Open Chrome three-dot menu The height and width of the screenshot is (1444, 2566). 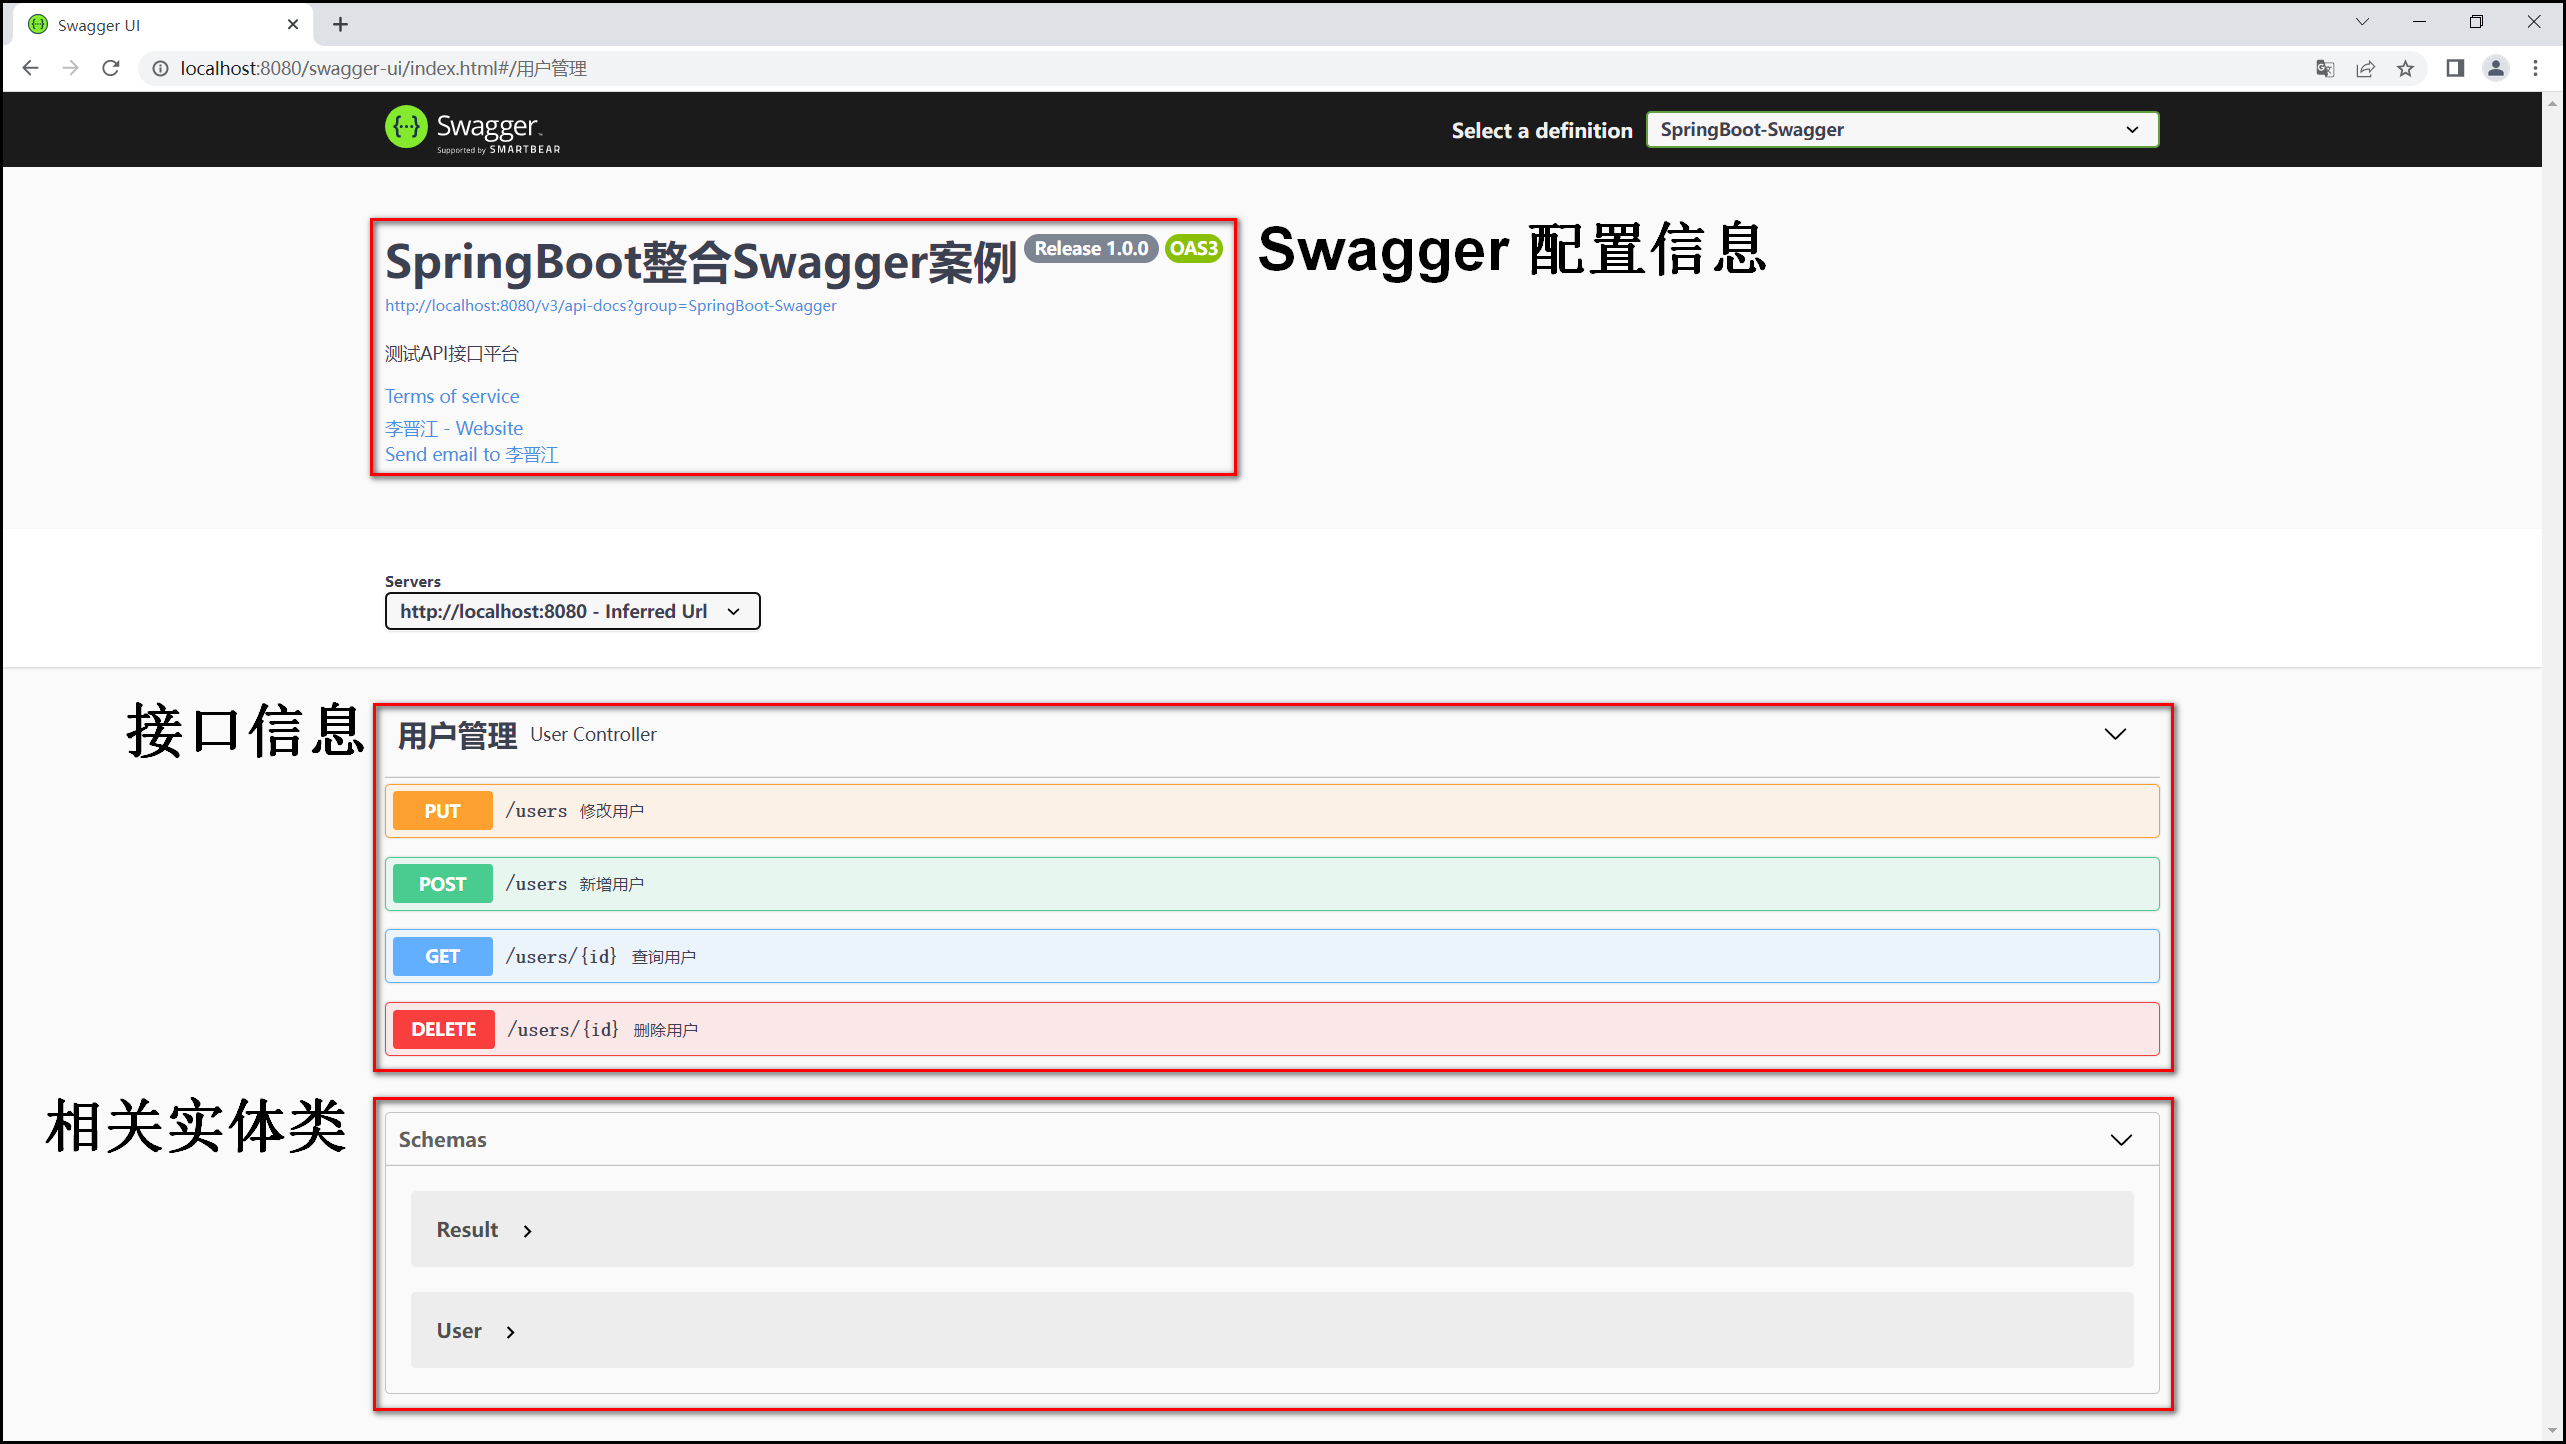(x=2535, y=68)
